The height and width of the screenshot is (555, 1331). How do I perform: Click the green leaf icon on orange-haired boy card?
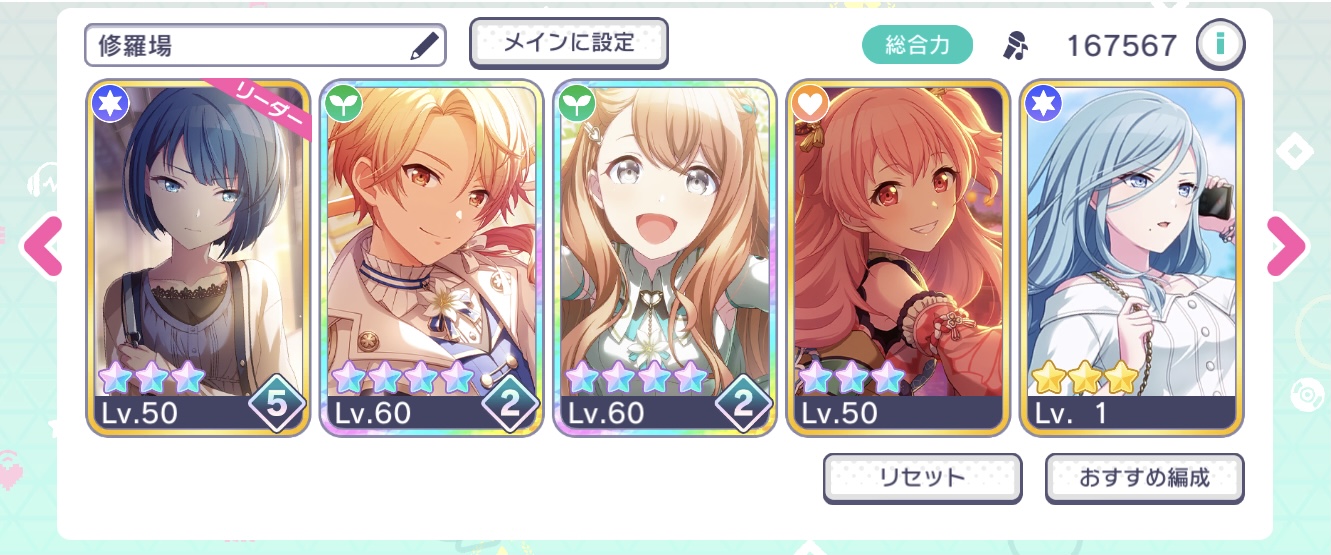[343, 103]
